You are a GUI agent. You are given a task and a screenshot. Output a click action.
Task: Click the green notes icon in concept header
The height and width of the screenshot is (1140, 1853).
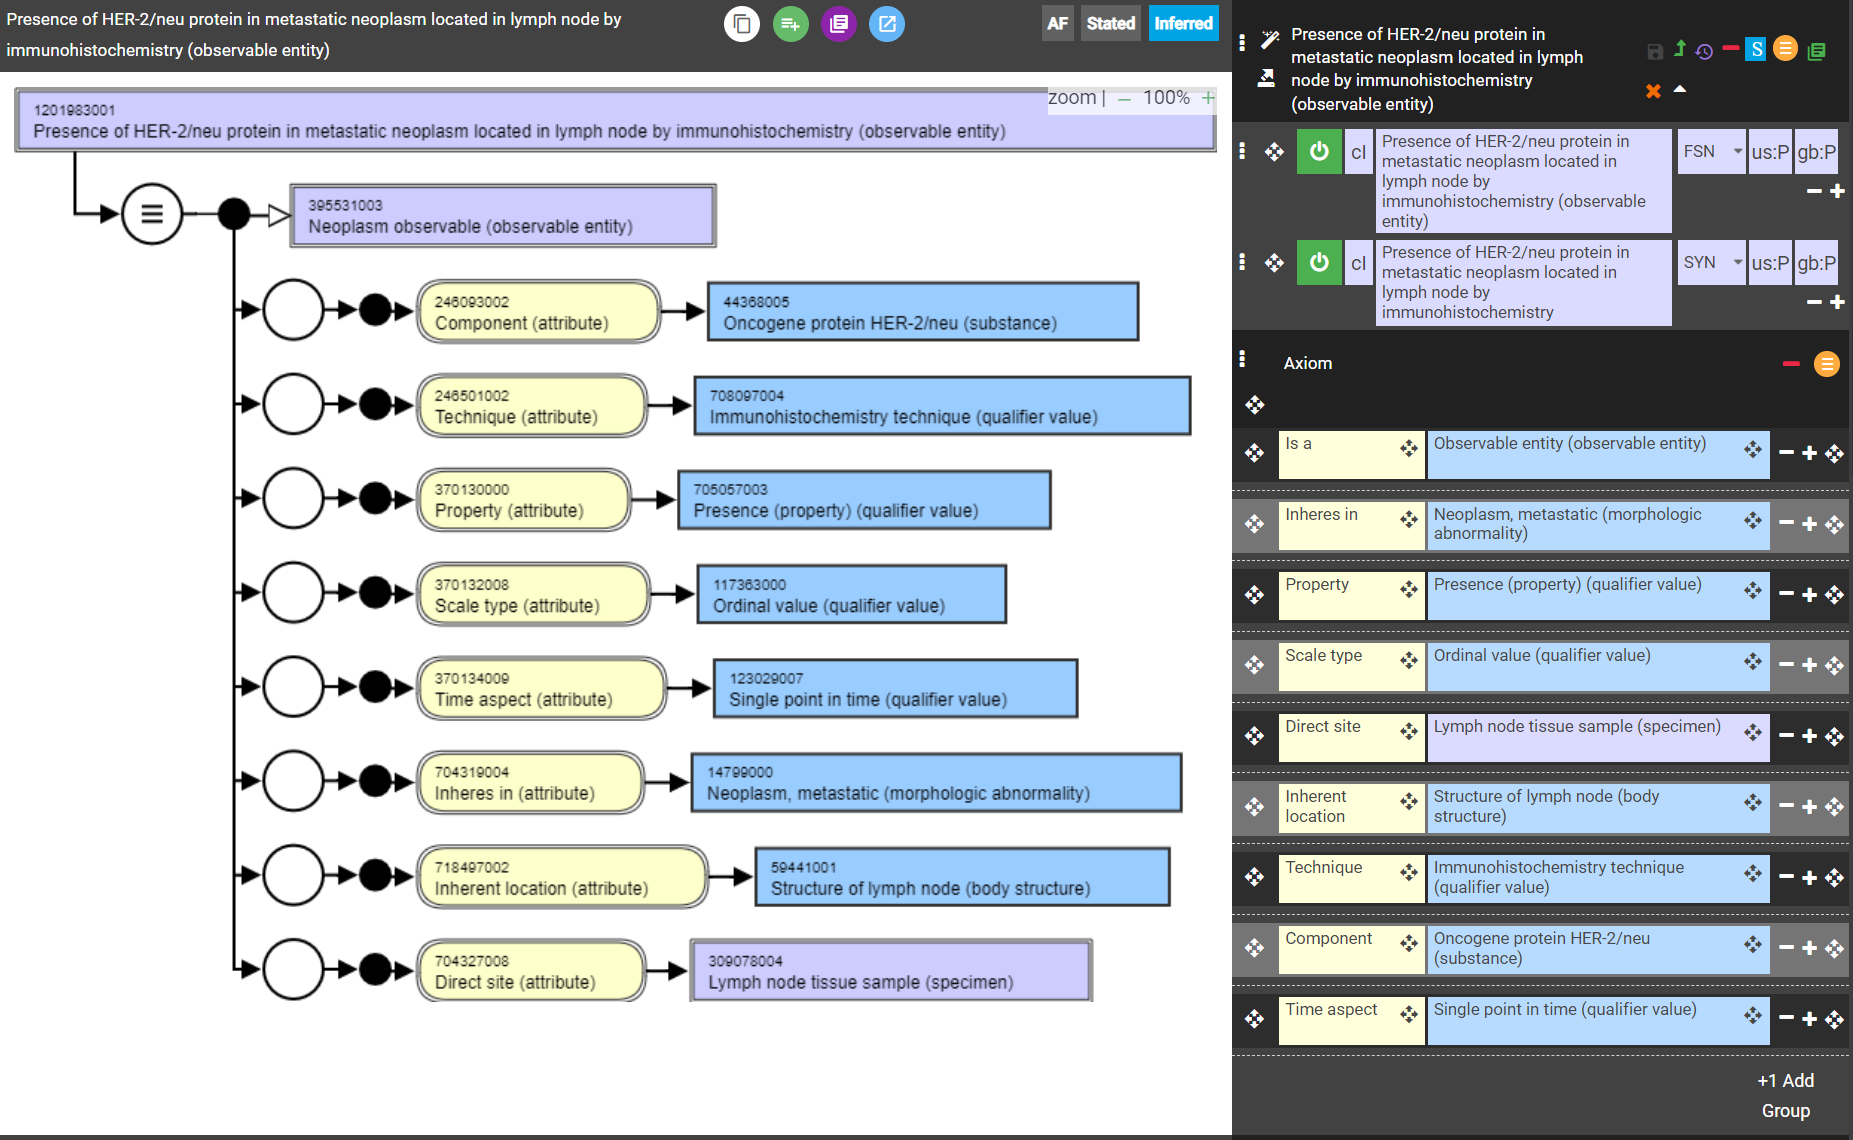1817,51
